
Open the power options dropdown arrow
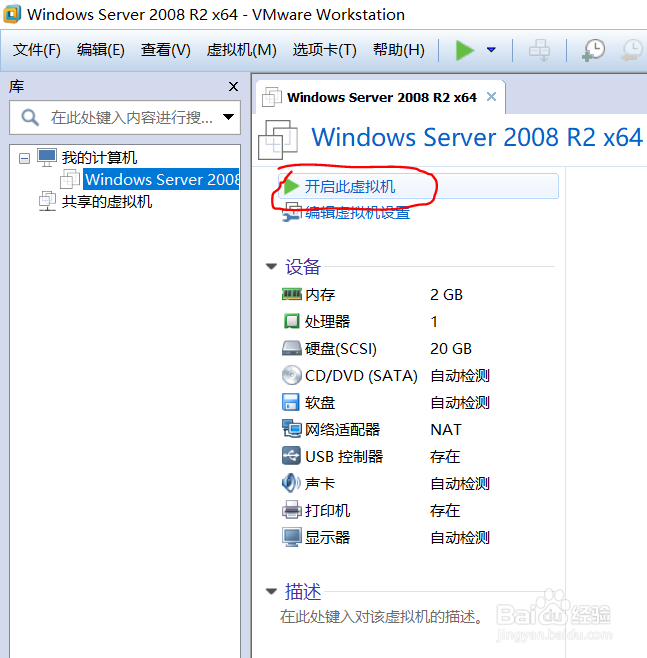pos(491,50)
